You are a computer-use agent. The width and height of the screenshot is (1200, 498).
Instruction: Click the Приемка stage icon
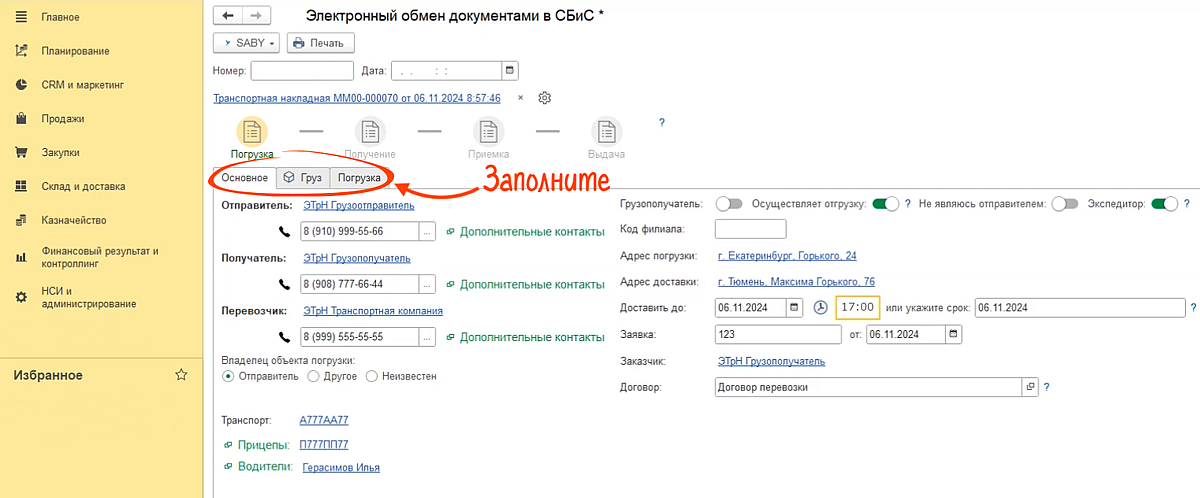488,132
